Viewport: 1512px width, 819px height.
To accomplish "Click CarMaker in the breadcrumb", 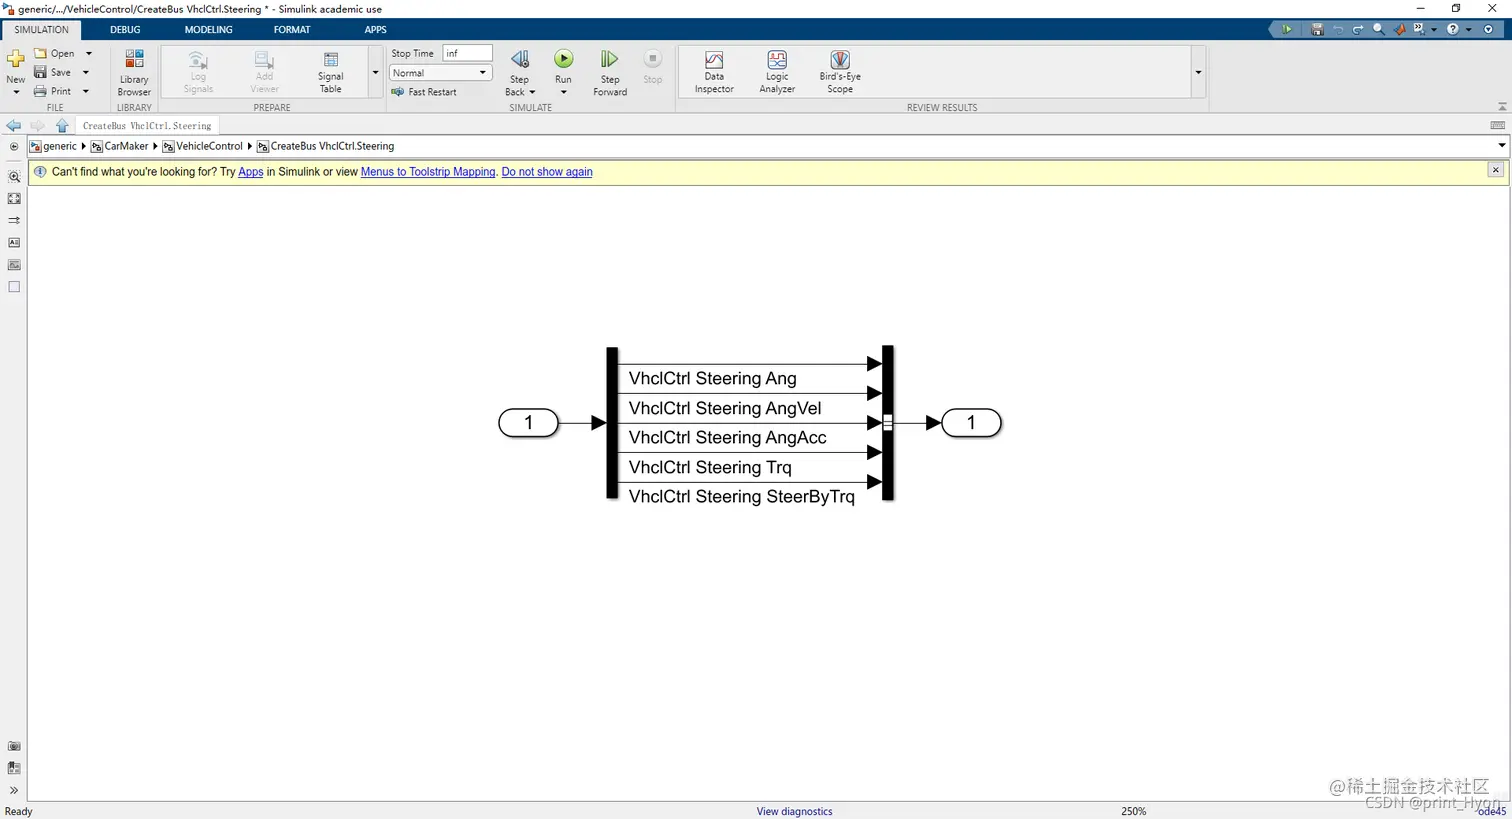I will click(x=126, y=146).
